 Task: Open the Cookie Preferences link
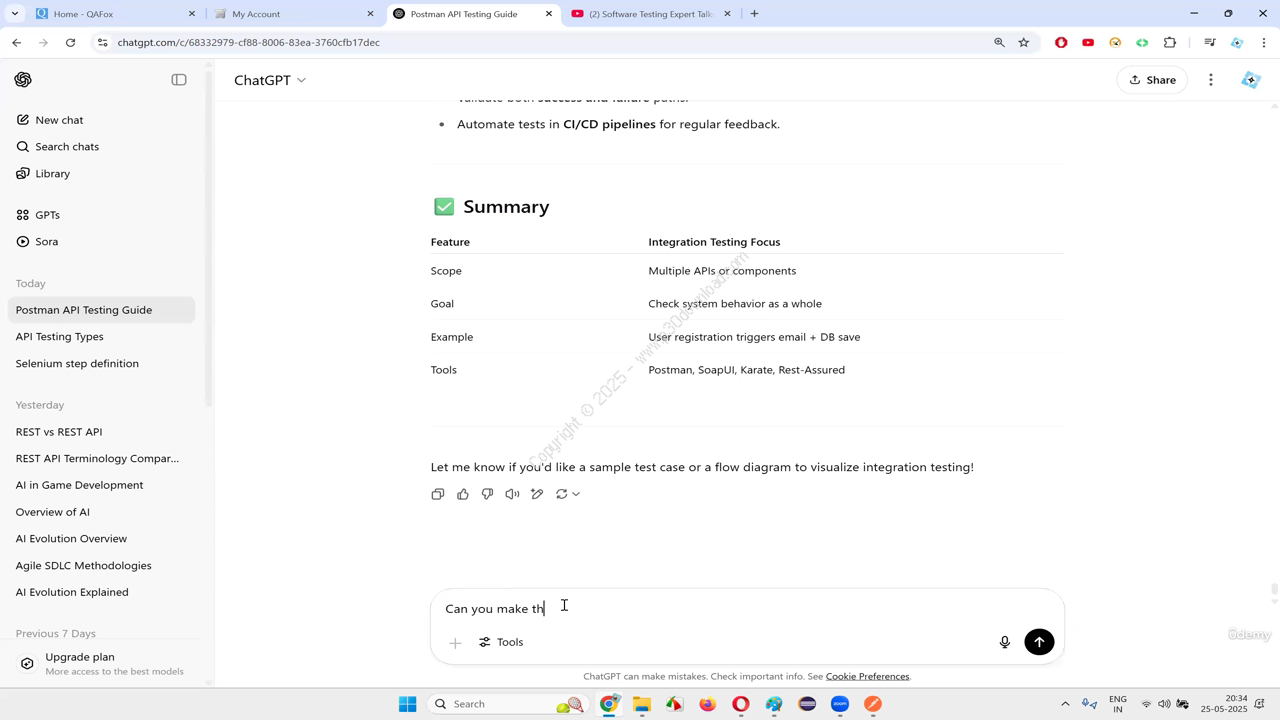tap(867, 677)
